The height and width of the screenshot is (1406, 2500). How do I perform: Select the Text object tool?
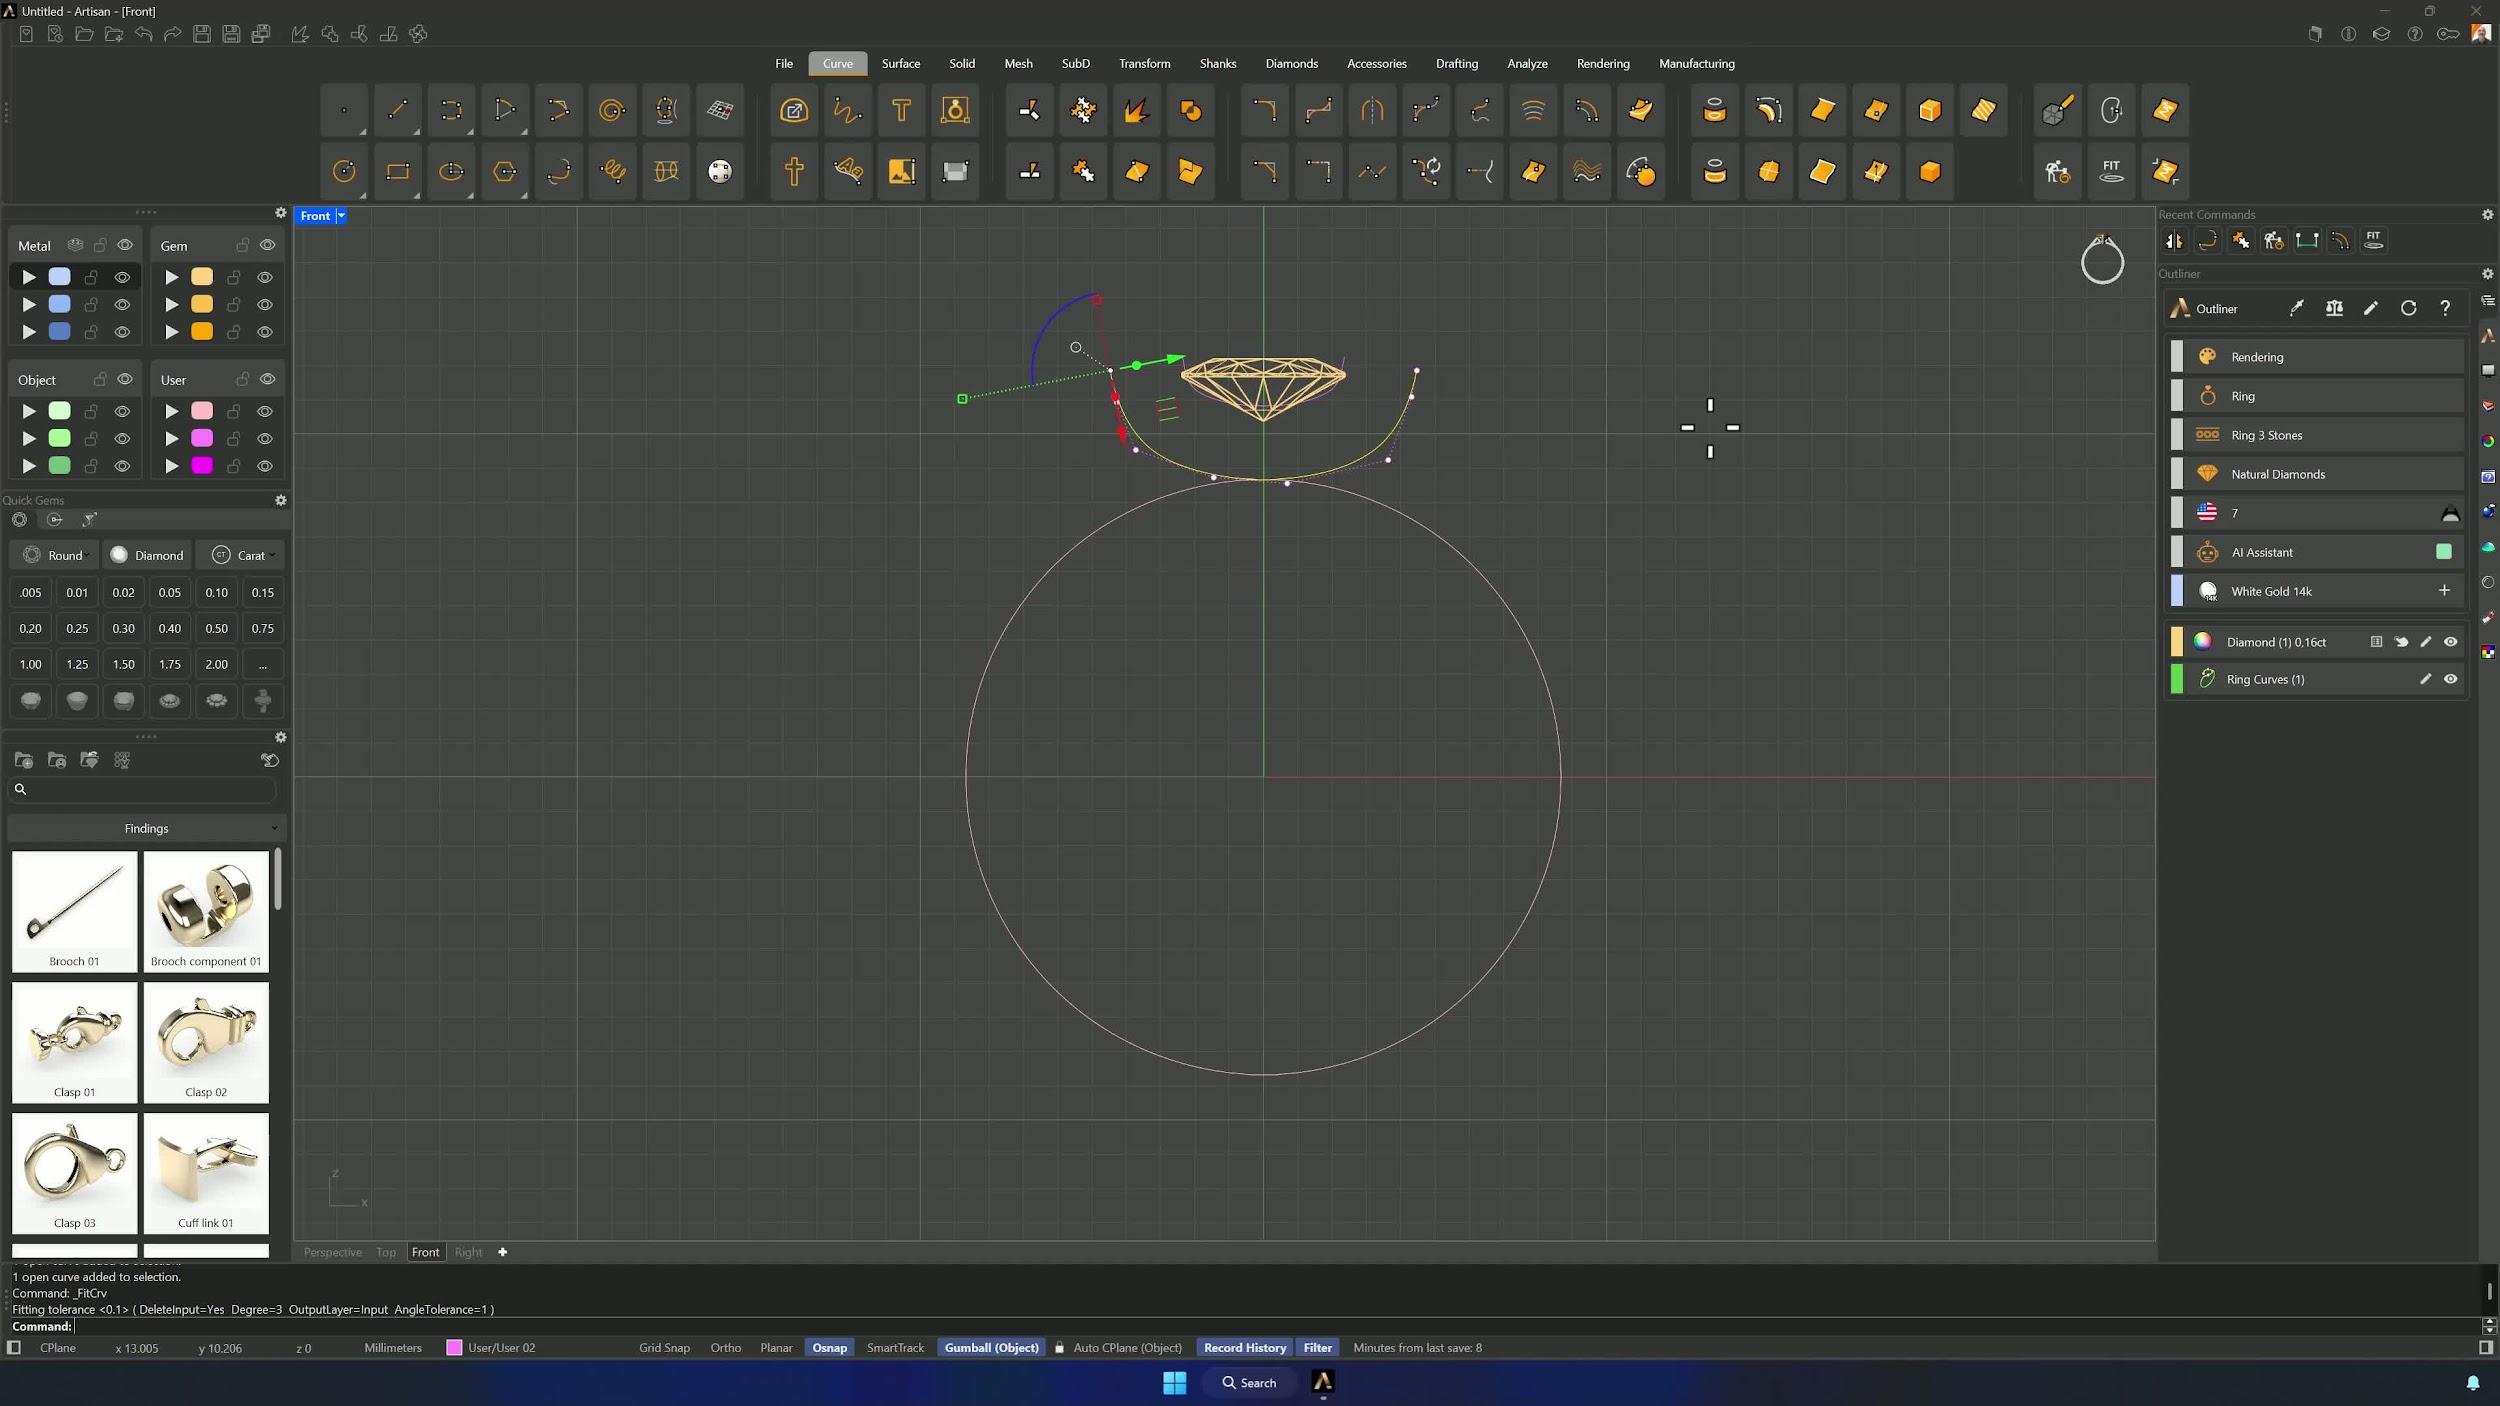tap(901, 110)
